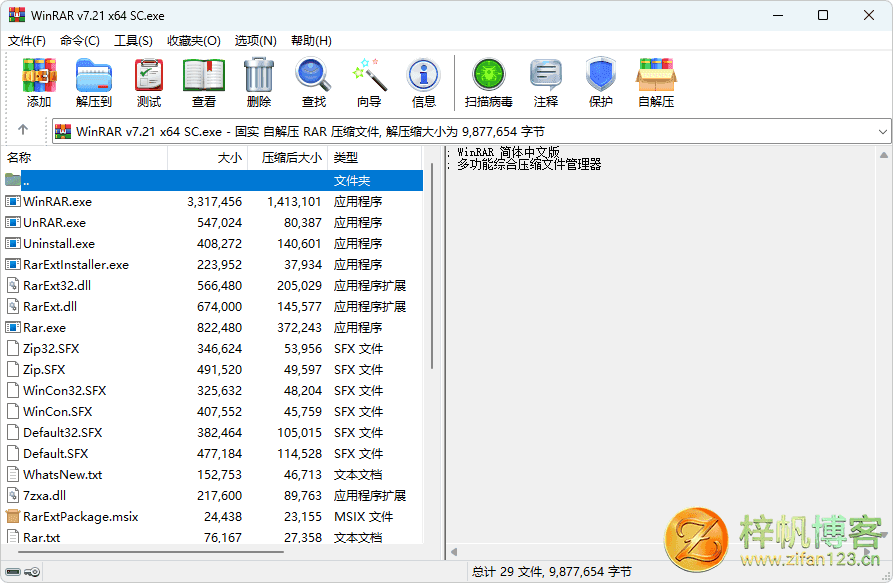Select the Zip.SFX row

[x=214, y=369]
